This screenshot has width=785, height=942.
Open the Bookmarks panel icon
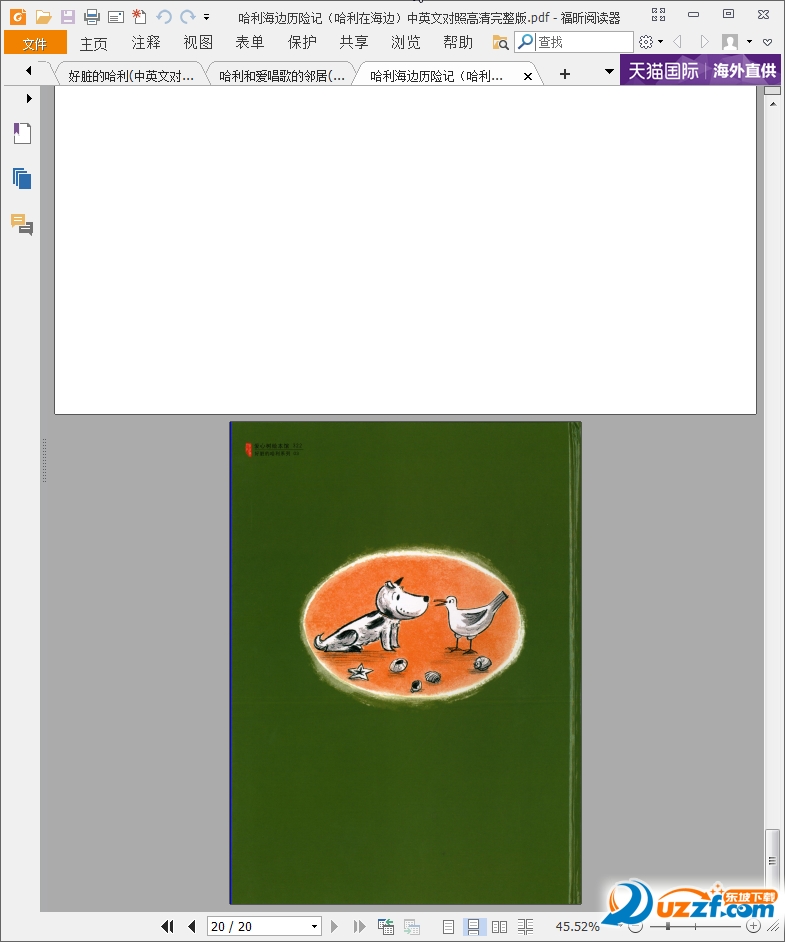click(22, 133)
